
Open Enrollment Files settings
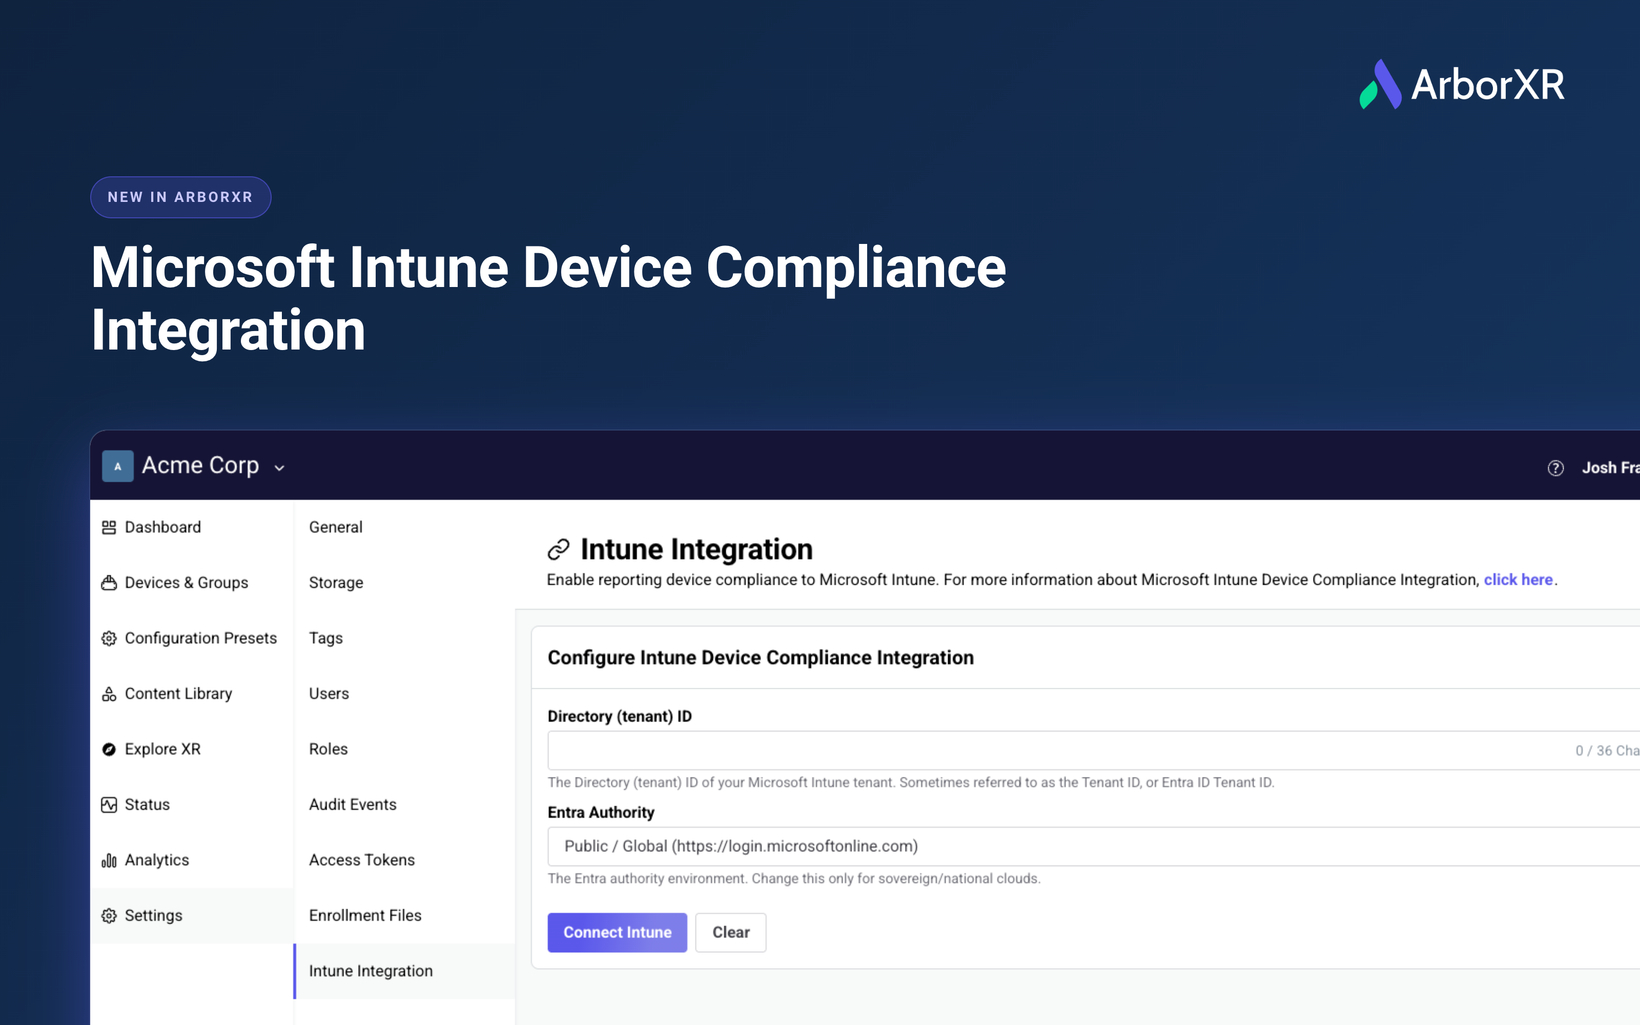pyautogui.click(x=404, y=916)
